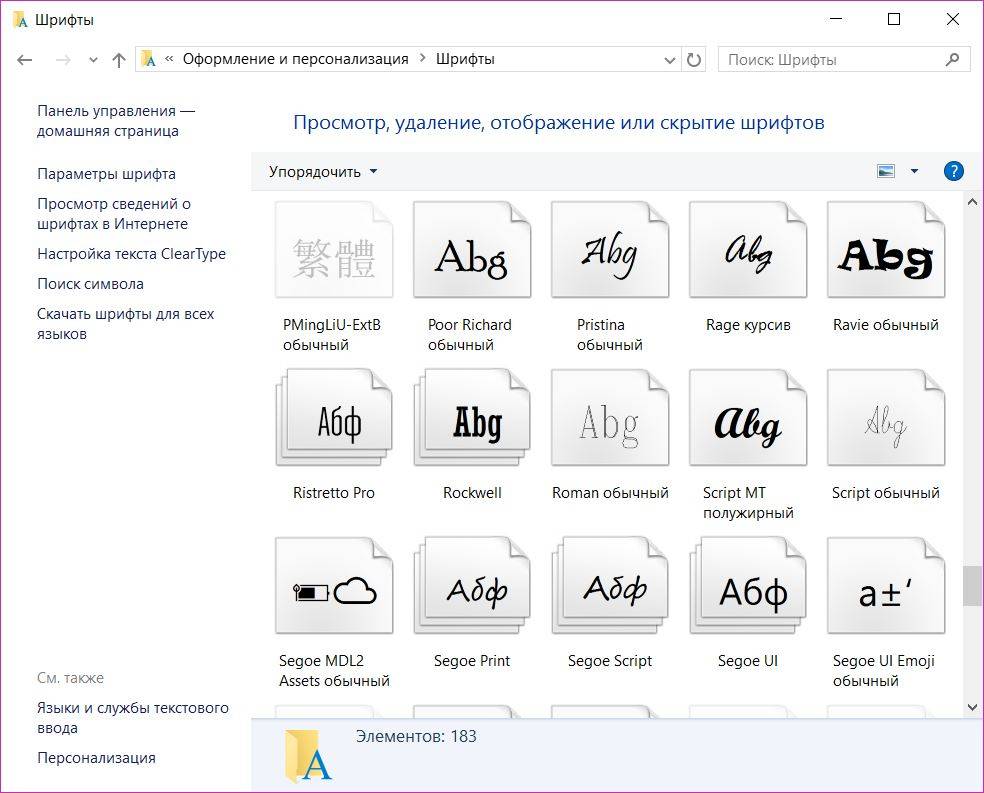The height and width of the screenshot is (793, 984).
Task: Select the Segoe UI Emoji font icon
Action: pyautogui.click(x=886, y=586)
